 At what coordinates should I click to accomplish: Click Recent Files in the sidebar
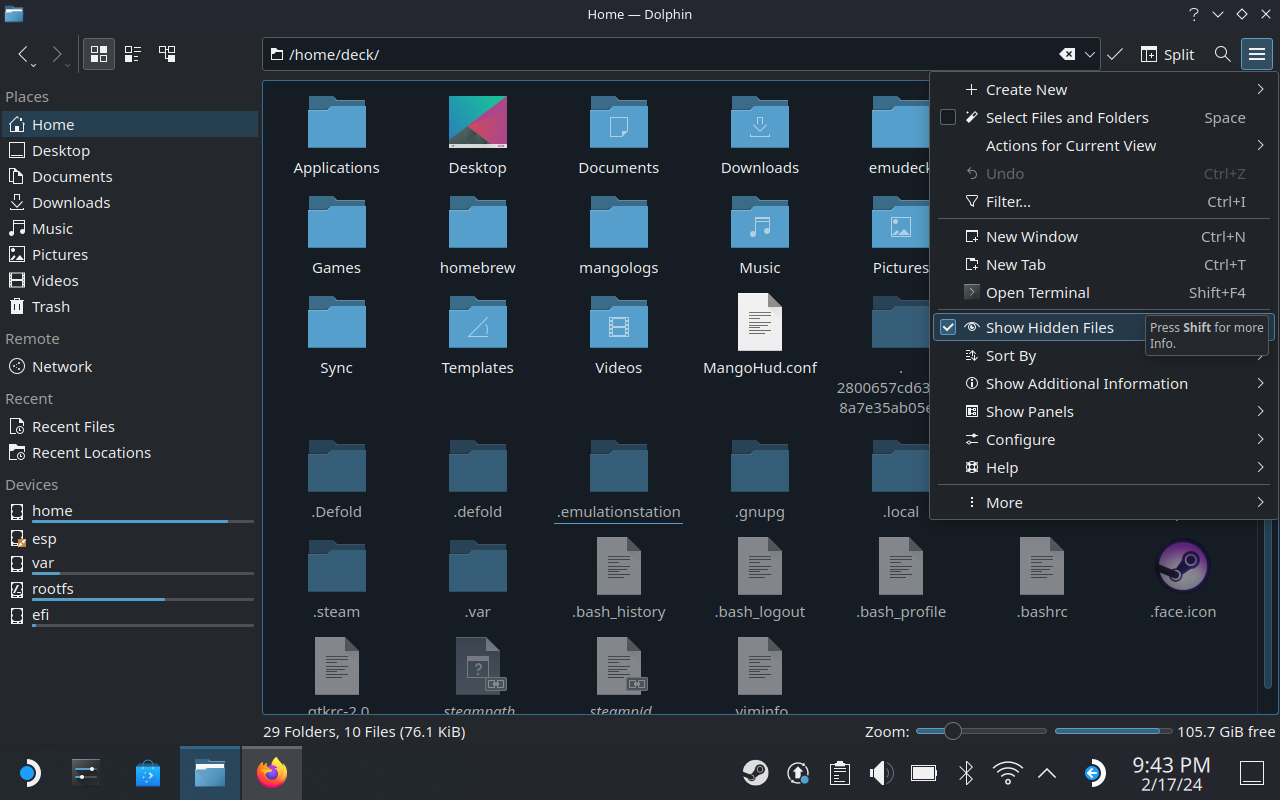coord(74,426)
